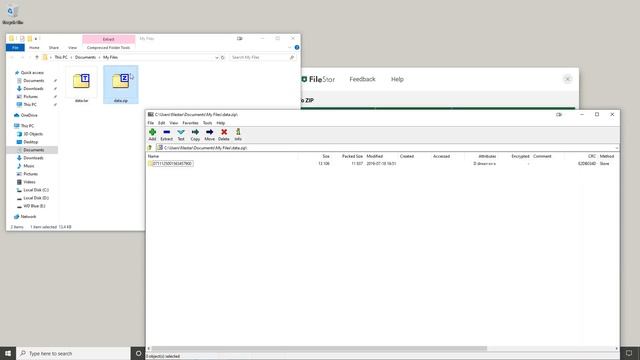
Task: Open the Favorites menu in 7-Zip
Action: 190,123
